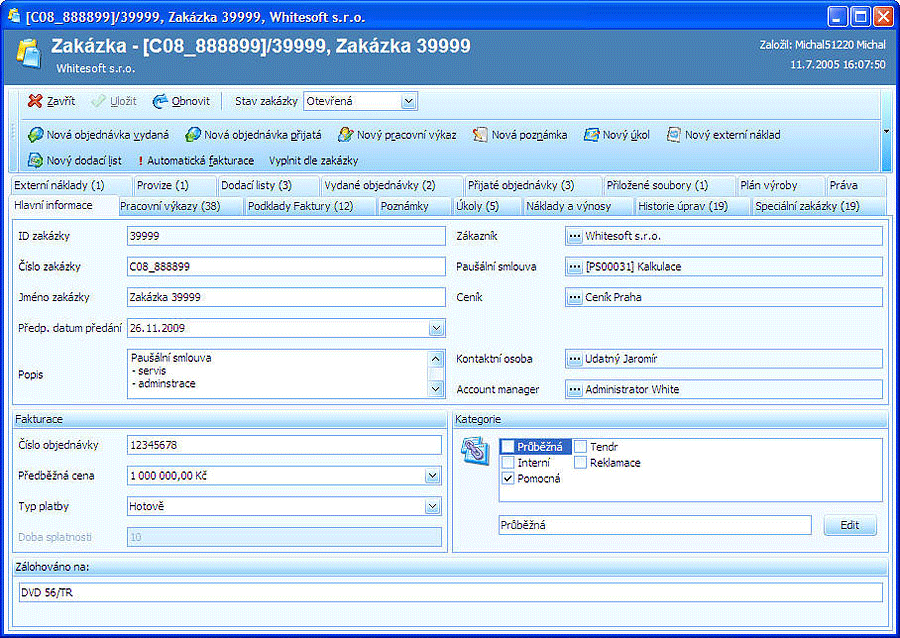Click the Obnovit refresh icon
This screenshot has width=900, height=638.
click(x=159, y=101)
